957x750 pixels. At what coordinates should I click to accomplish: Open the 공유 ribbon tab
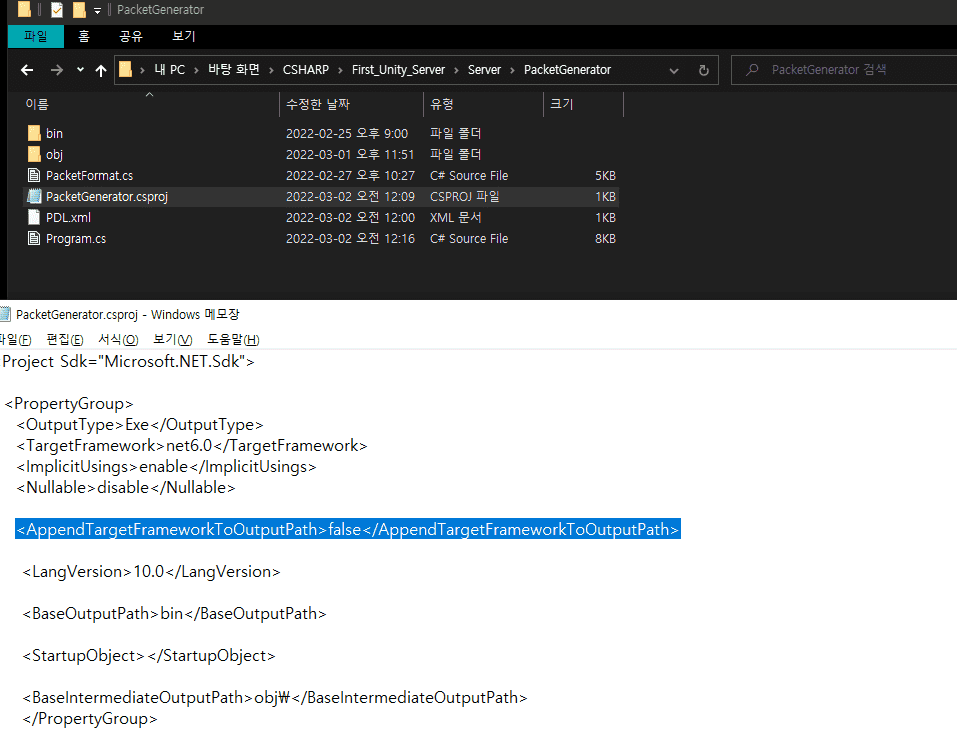(131, 36)
